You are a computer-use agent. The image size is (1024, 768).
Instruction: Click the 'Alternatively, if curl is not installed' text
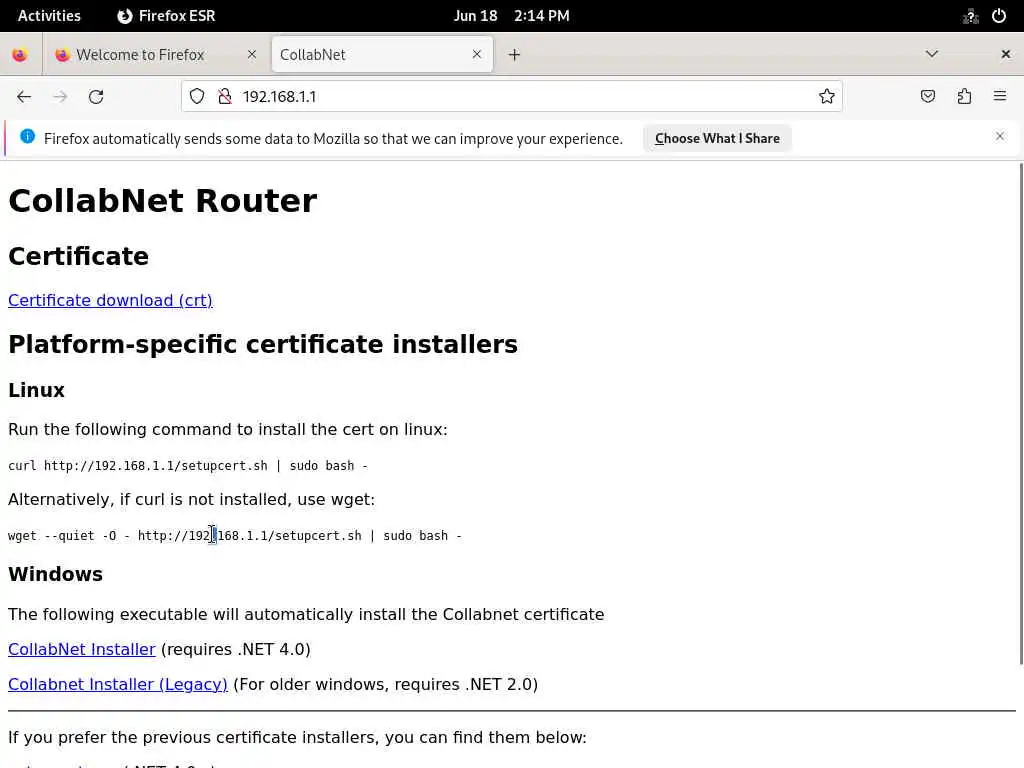191,500
